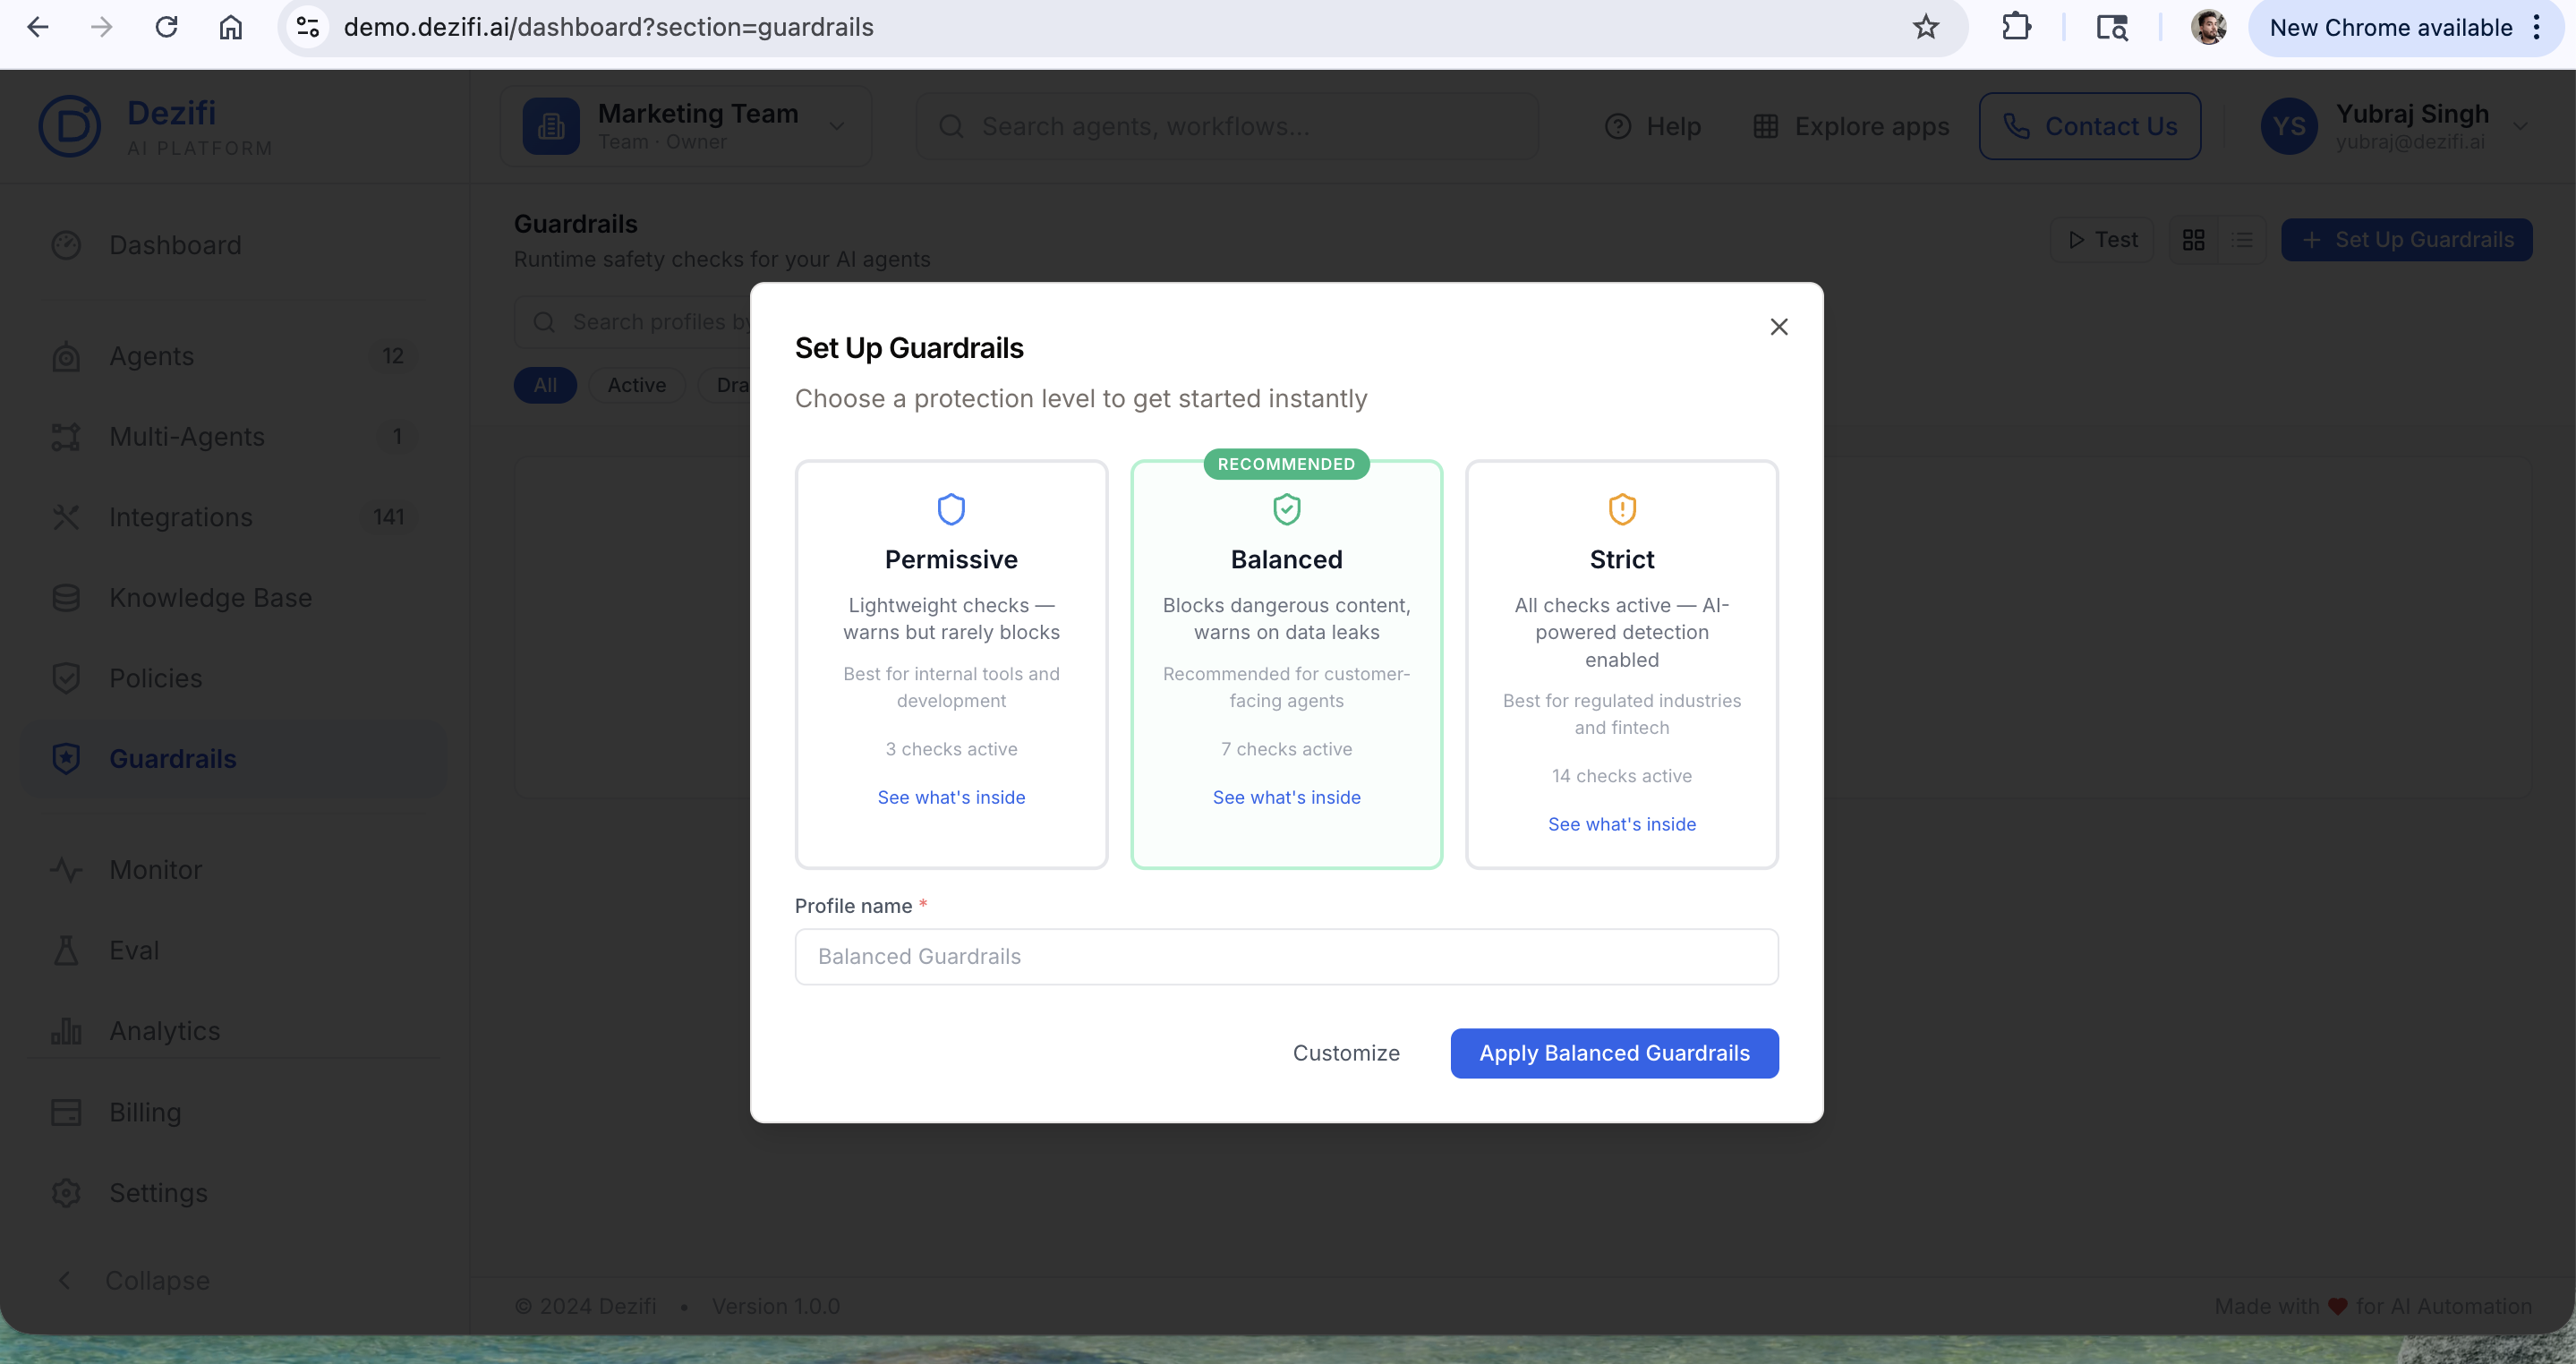
Task: Focus the Search agents, workflows field
Action: click(1227, 126)
